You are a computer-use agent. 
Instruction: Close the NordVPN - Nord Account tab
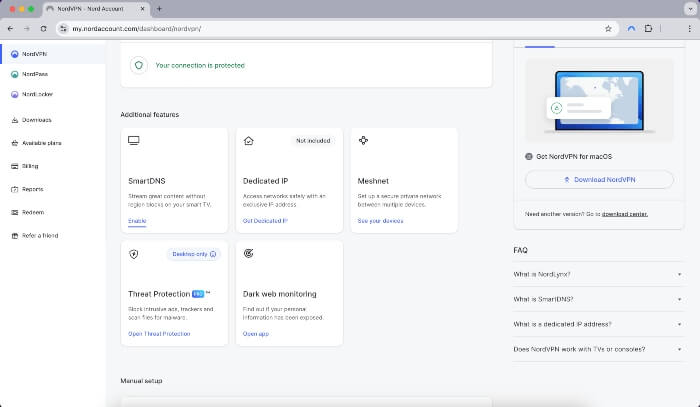[142, 8]
